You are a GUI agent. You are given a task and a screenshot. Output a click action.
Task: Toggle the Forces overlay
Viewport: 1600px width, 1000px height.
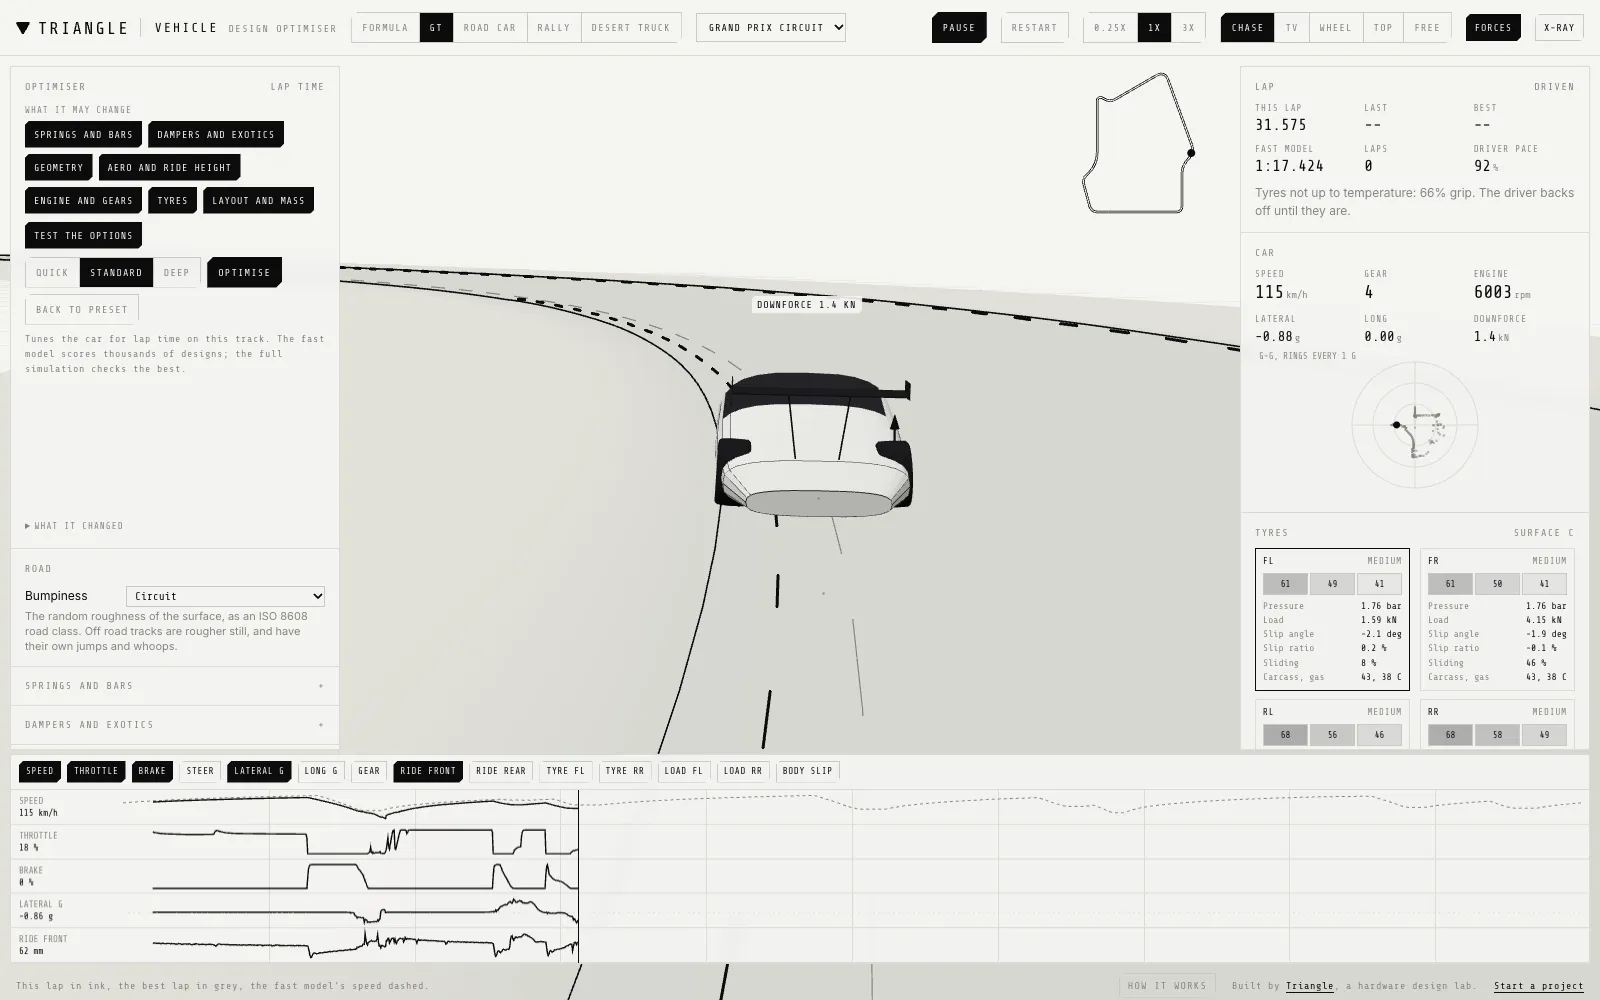(x=1493, y=28)
